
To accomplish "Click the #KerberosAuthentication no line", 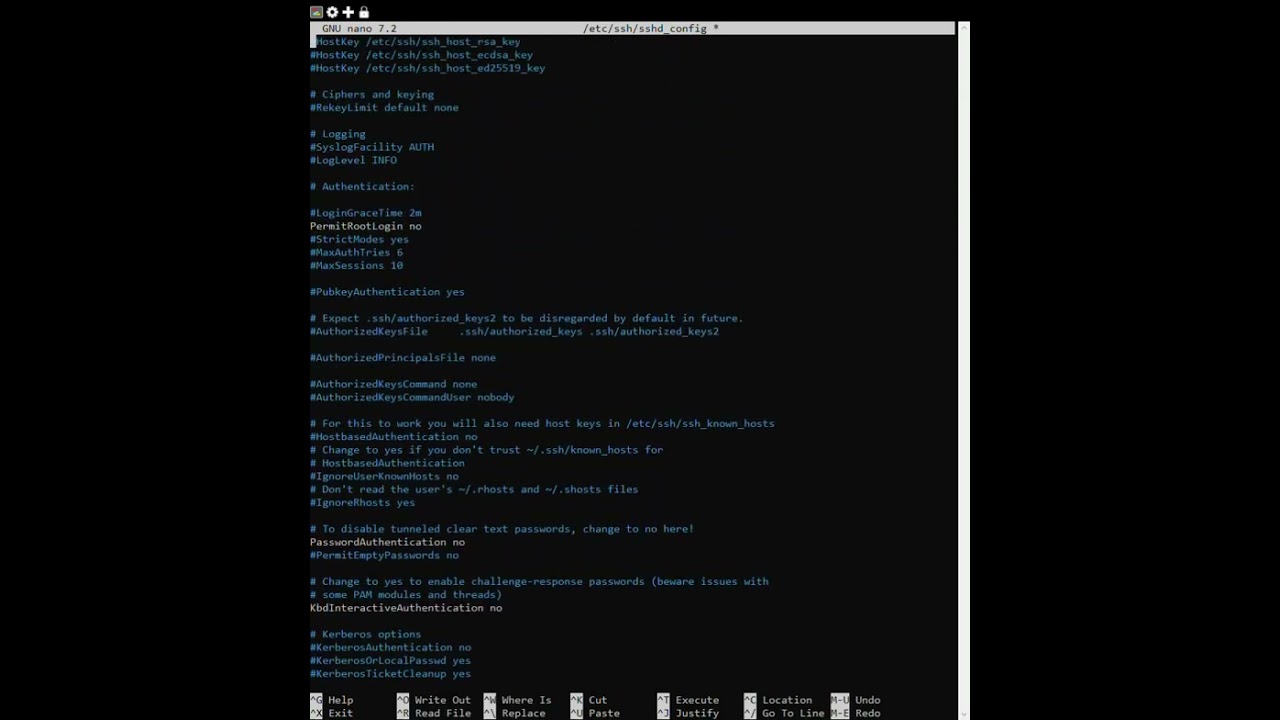I will [390, 647].
